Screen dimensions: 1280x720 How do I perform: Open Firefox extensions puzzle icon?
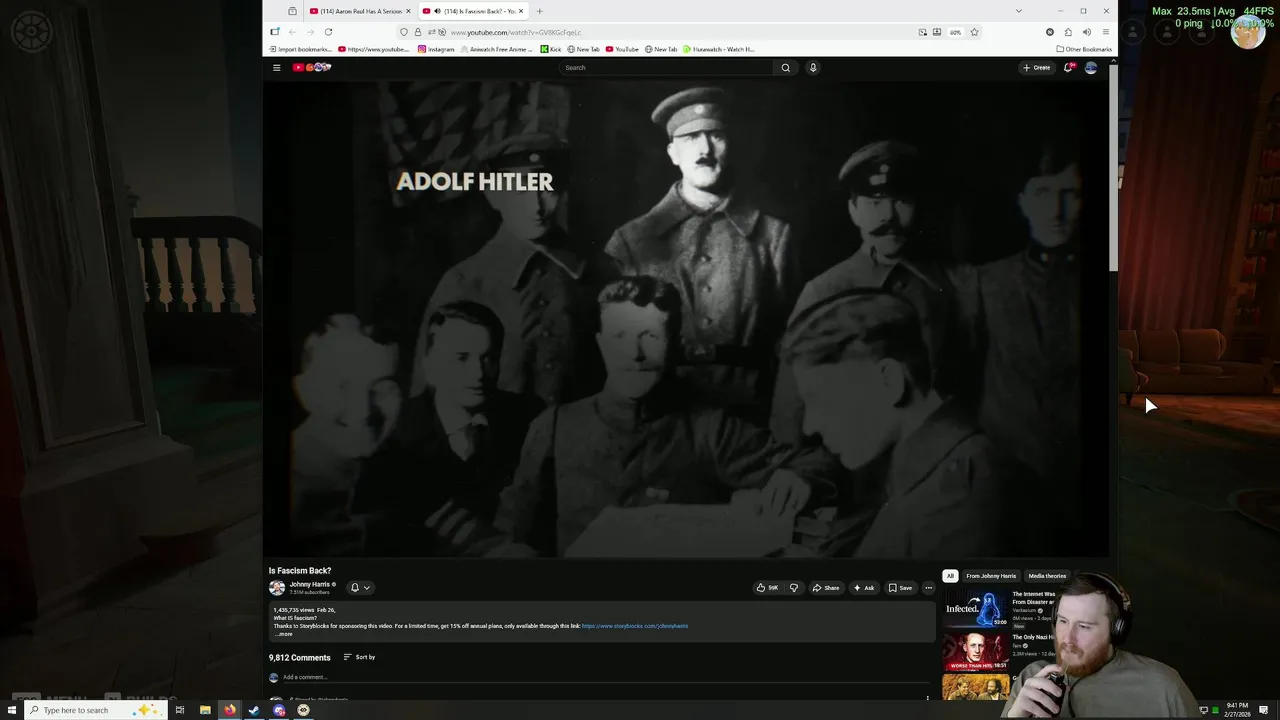pos(1068,32)
